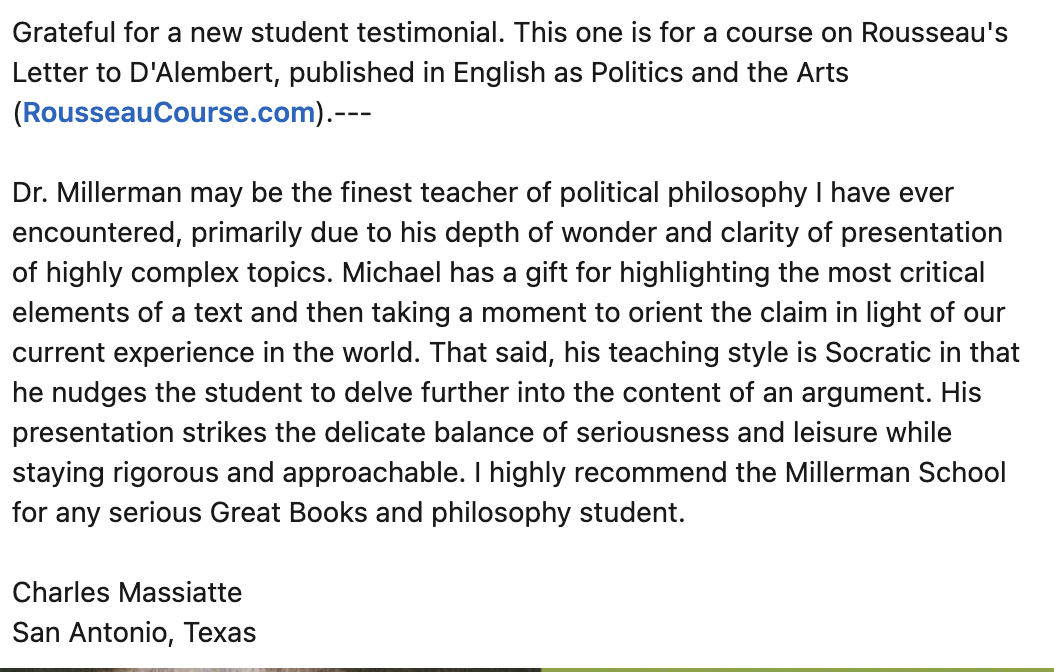The height and width of the screenshot is (672, 1054).
Task: Click the San Antonio, Texas line
Action: click(x=134, y=632)
